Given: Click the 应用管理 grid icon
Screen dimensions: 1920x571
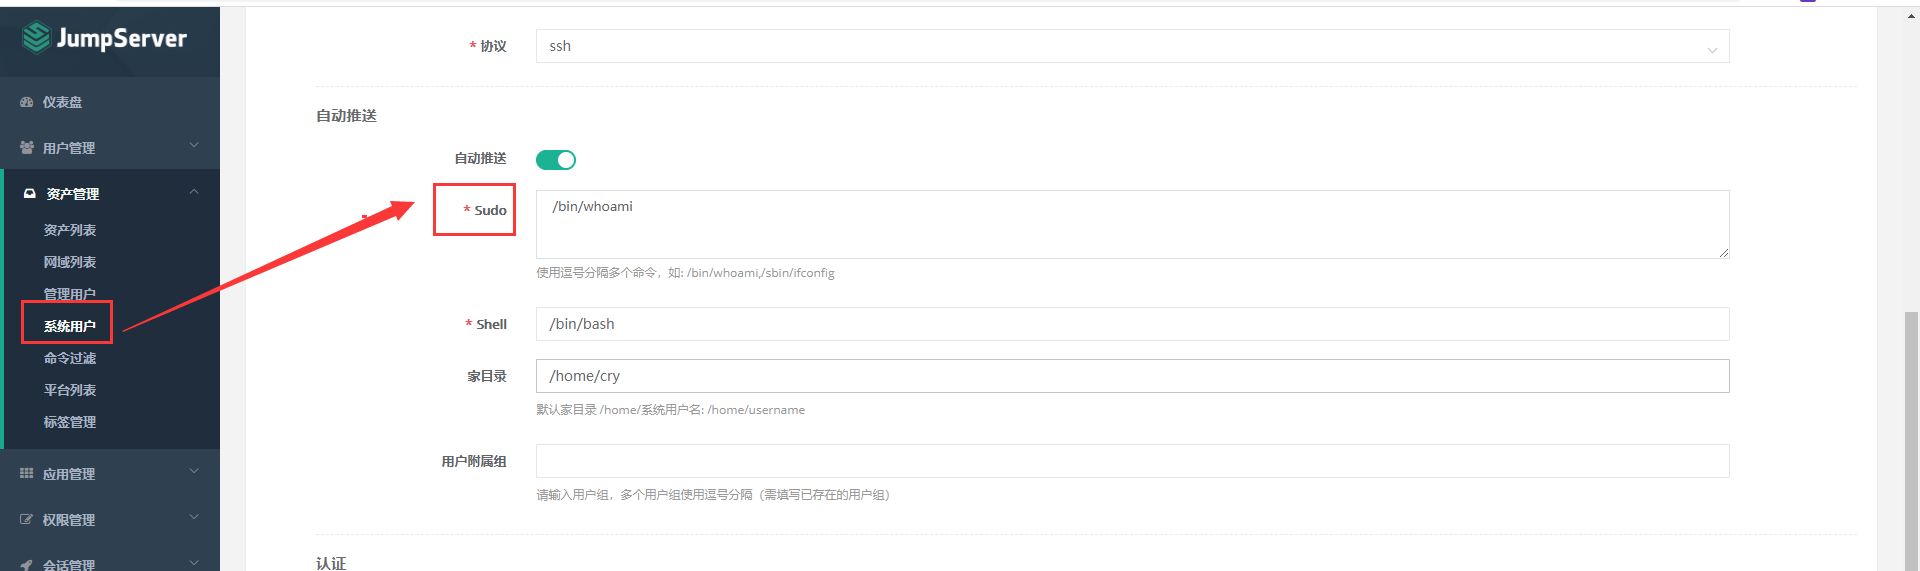Looking at the screenshot, I should point(27,473).
